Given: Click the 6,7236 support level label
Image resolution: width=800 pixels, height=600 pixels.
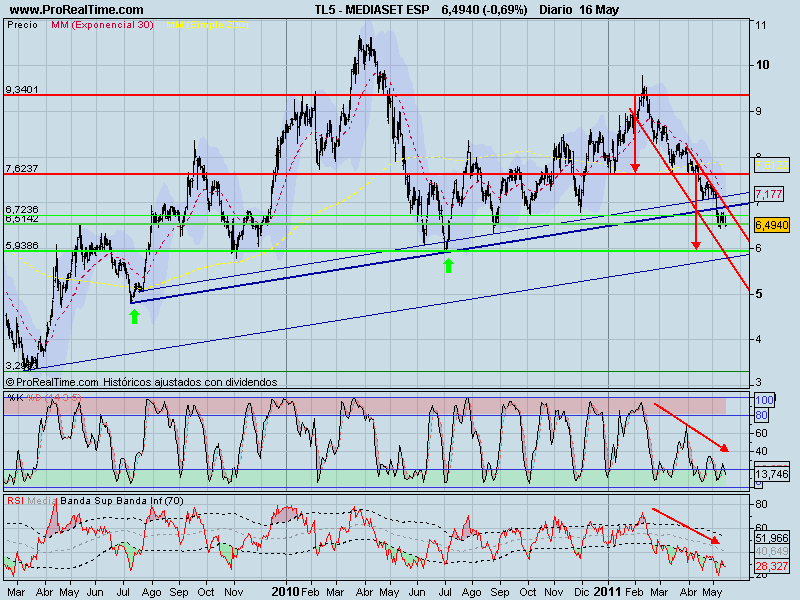Looking at the screenshot, I should coord(21,209).
